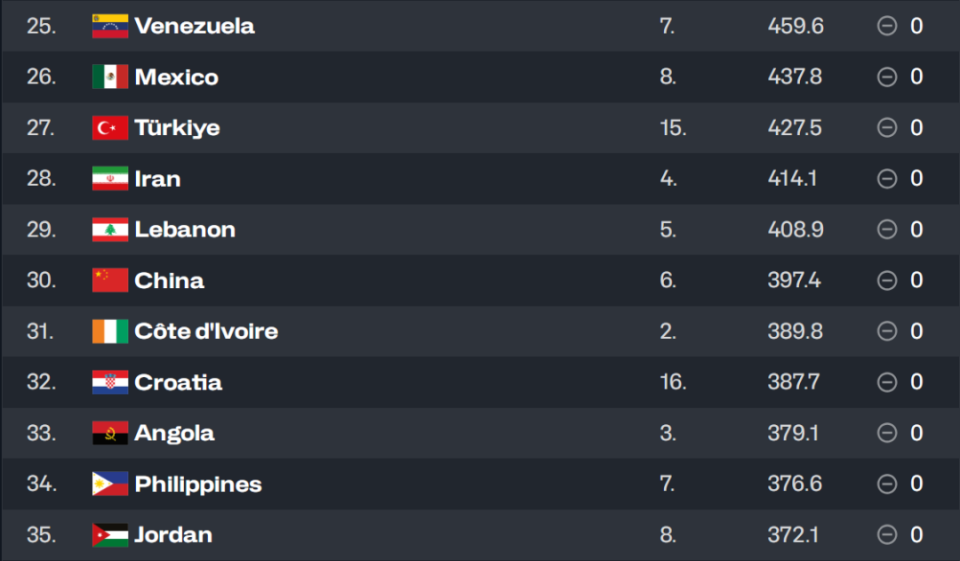
Task: Click the Croatia flag icon
Action: coord(110,382)
